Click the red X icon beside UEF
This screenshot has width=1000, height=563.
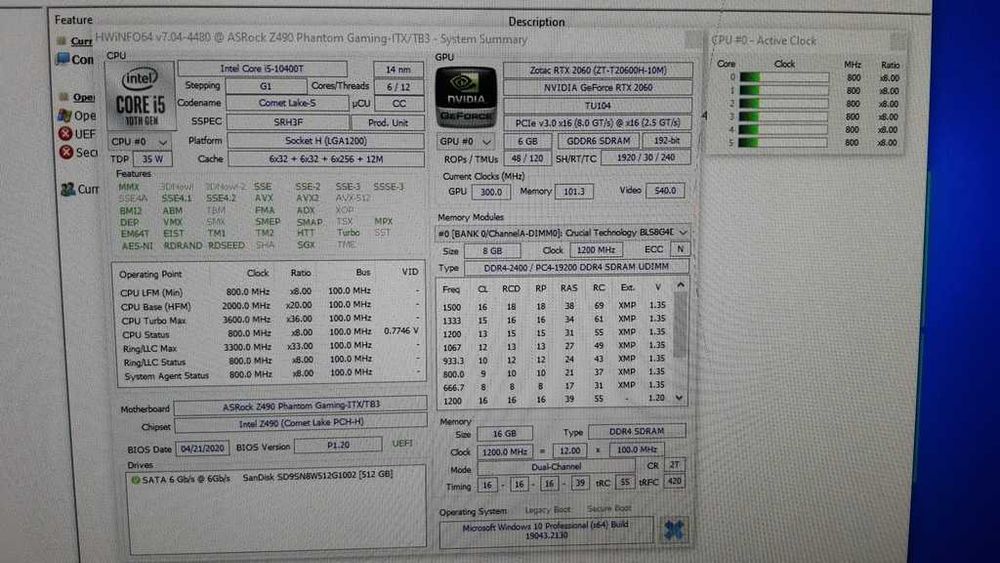pyautogui.click(x=65, y=134)
